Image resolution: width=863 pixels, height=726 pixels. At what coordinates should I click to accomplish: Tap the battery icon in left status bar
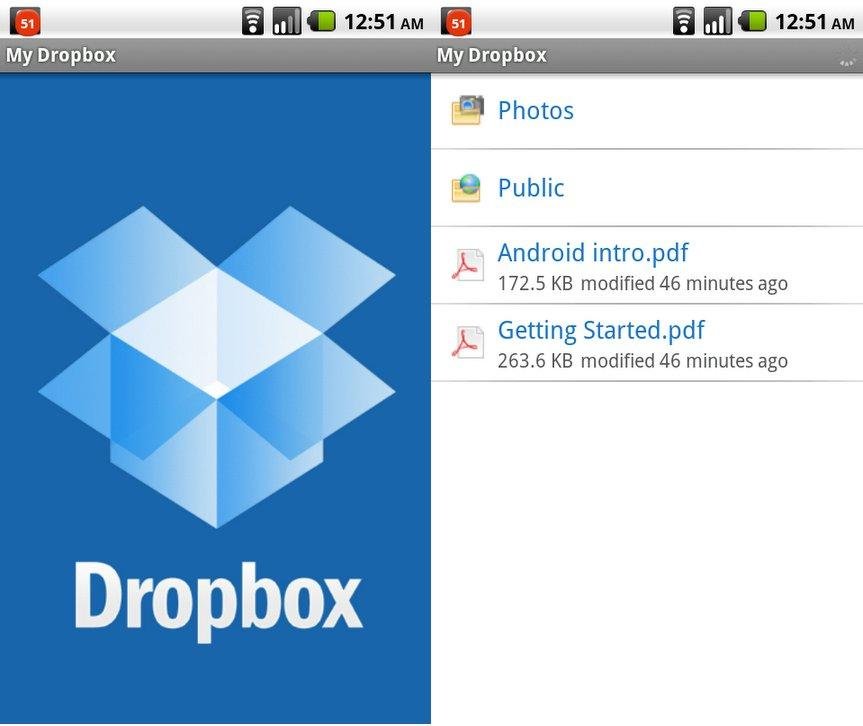pos(321,22)
